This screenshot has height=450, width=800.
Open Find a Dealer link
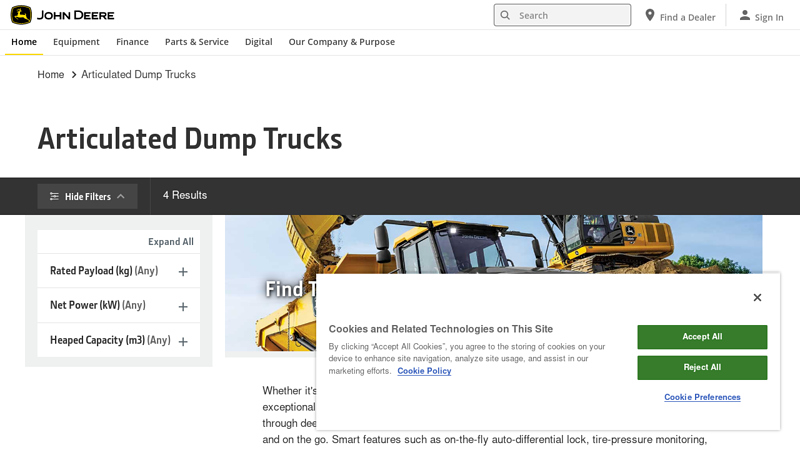click(687, 17)
